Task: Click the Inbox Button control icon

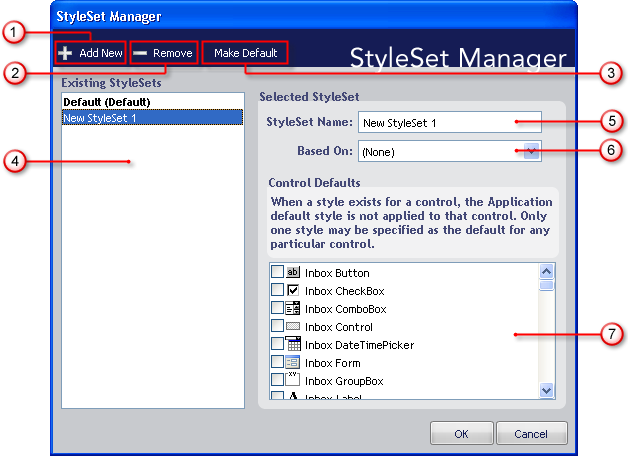Action: (293, 272)
